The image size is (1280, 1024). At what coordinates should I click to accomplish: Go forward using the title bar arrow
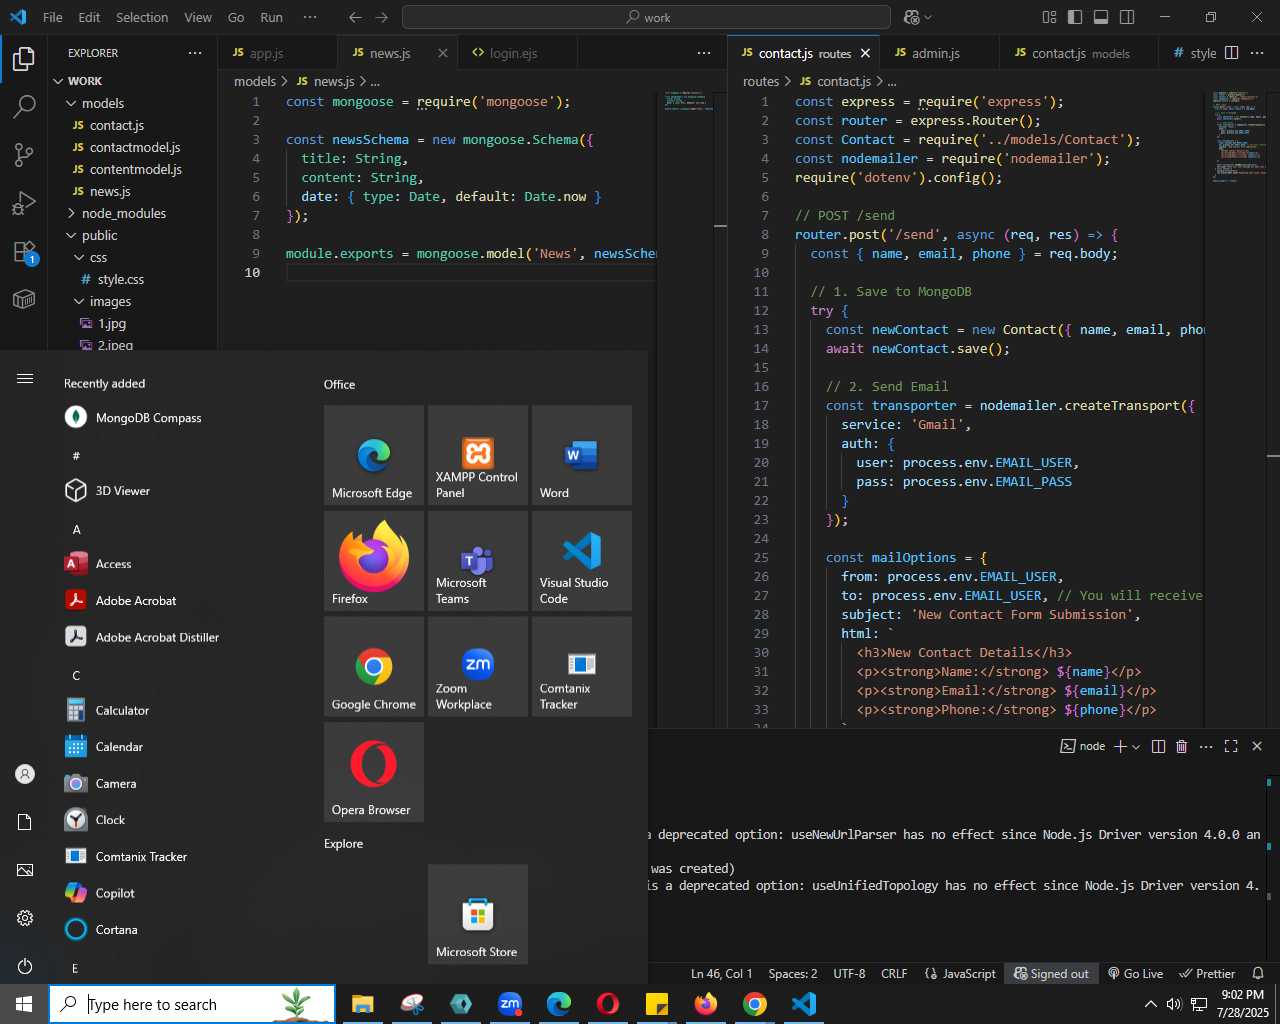click(x=382, y=17)
